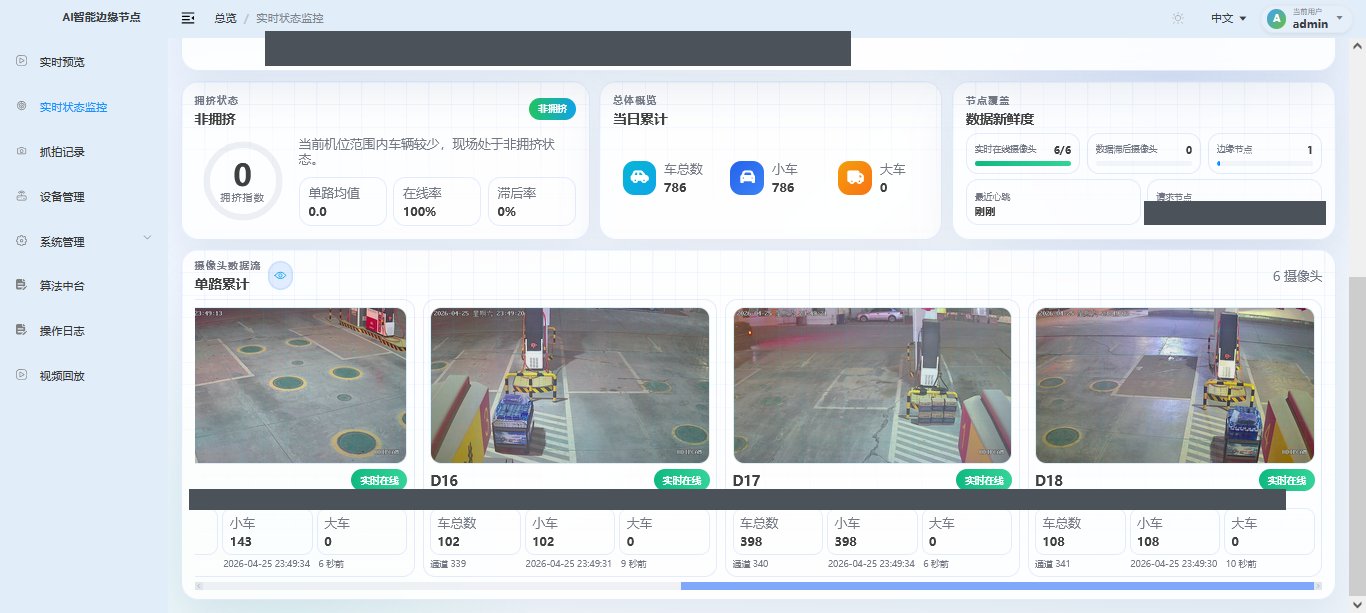Click 通道 340 label under D17
Screen dimensions: 1366x613
point(750,564)
